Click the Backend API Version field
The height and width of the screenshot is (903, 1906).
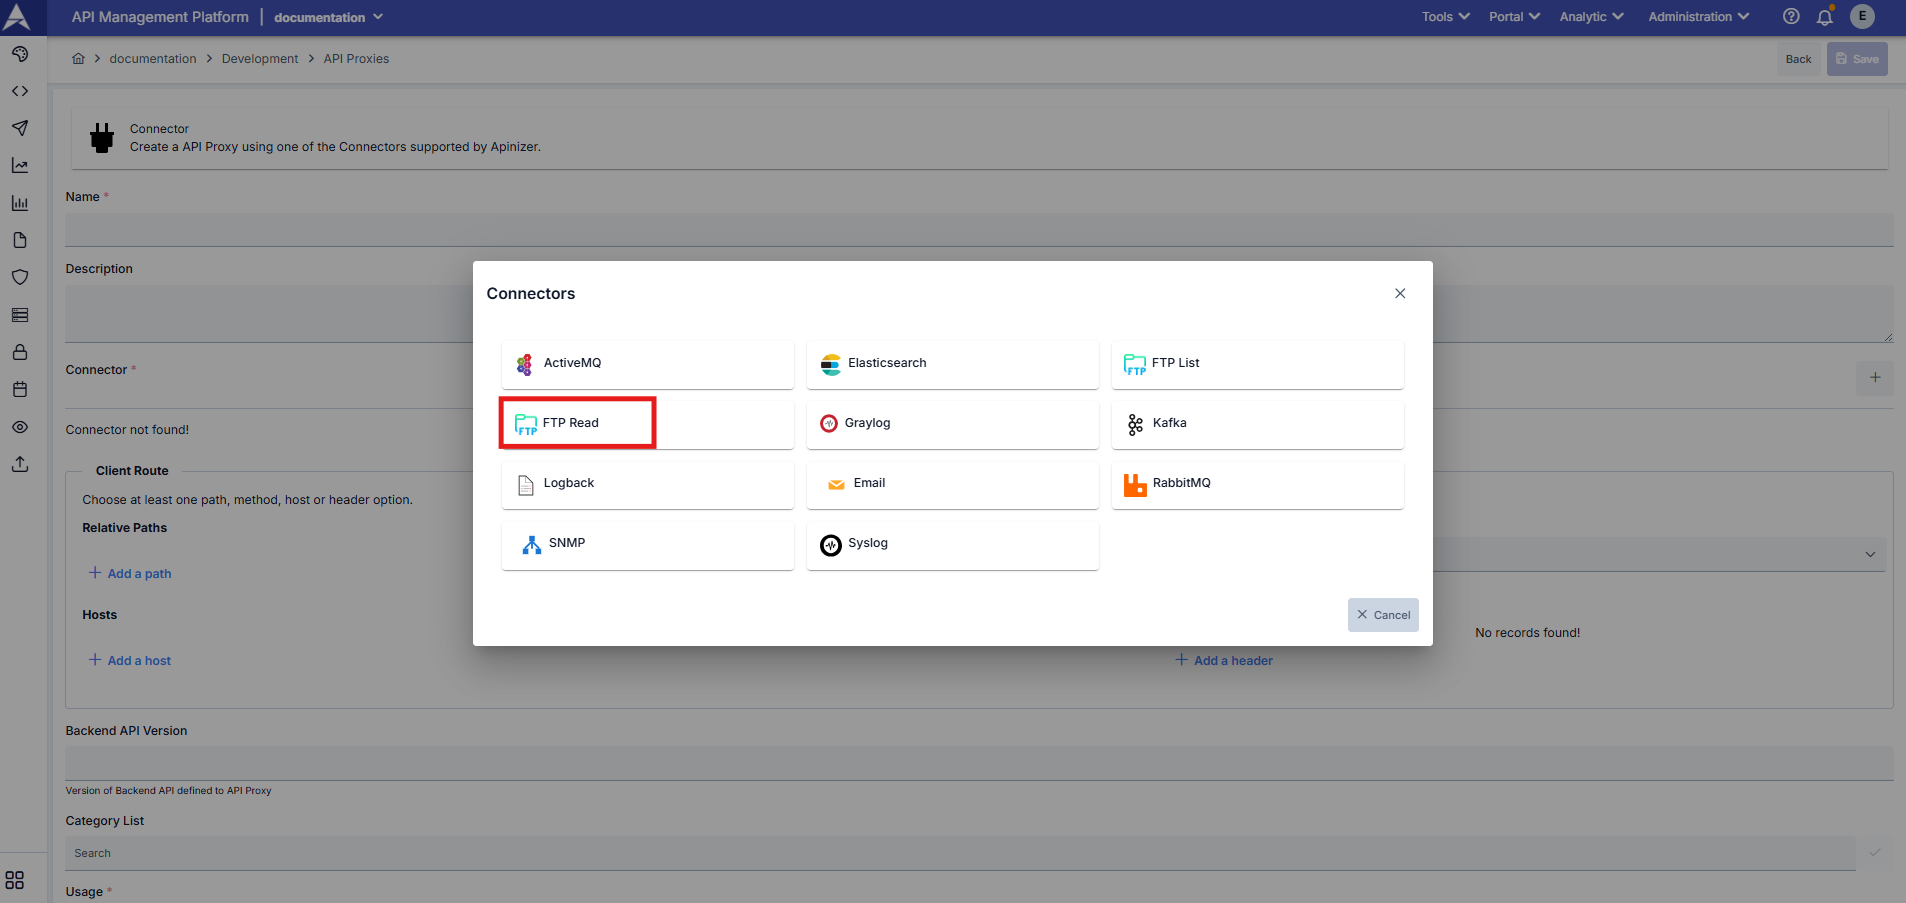click(x=979, y=763)
